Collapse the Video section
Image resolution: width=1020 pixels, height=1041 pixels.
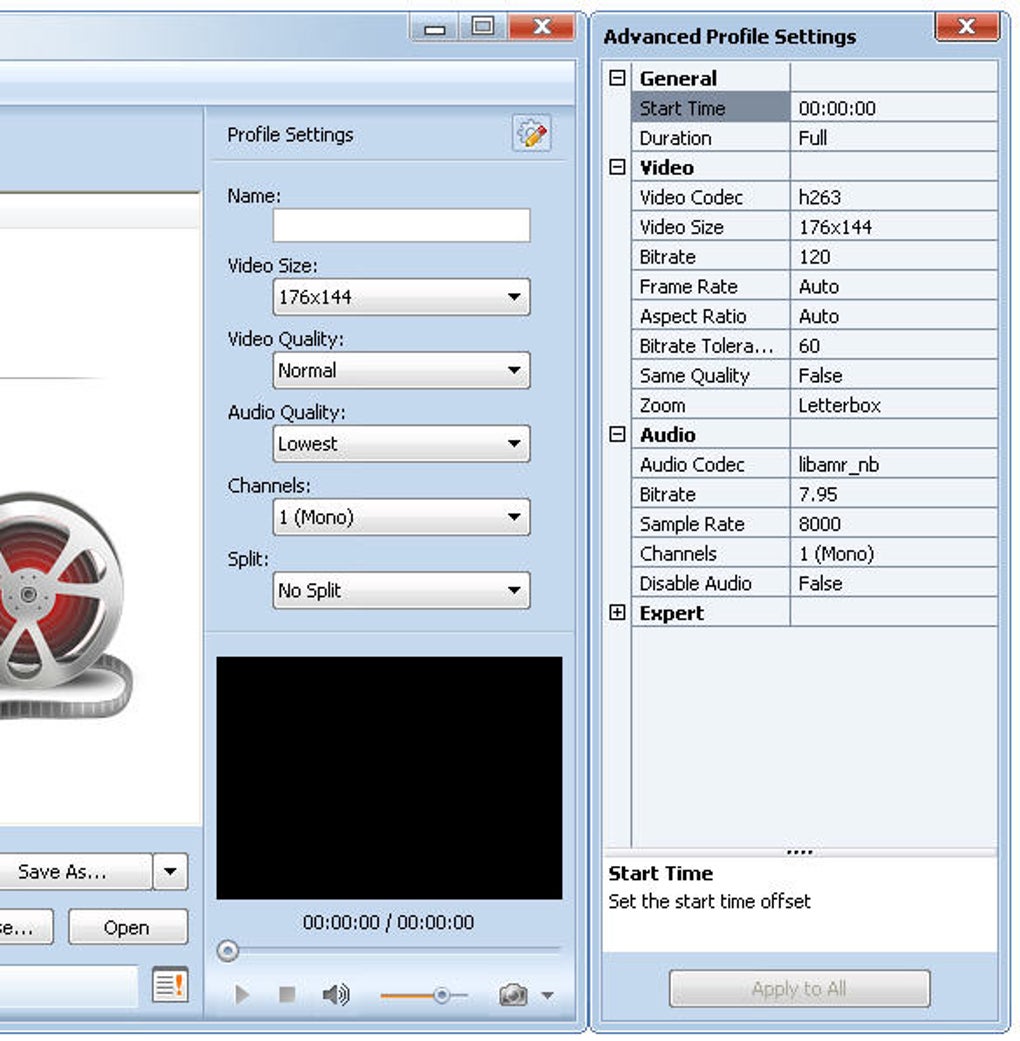[617, 167]
